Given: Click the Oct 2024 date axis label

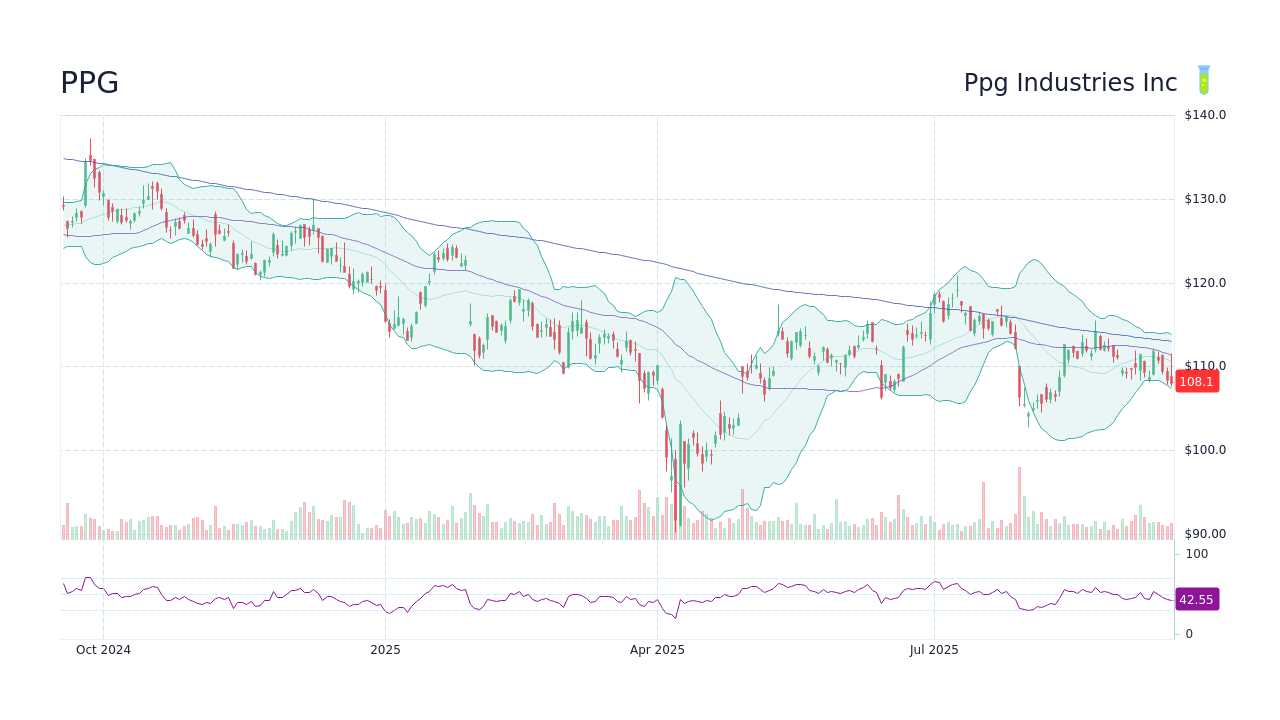Looking at the screenshot, I should (x=104, y=649).
